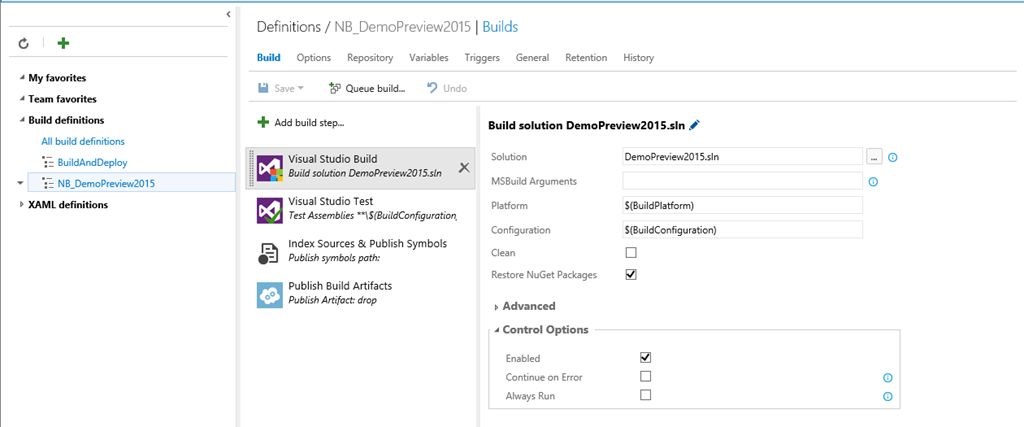Click the Save floppy disk icon
The image size is (1024, 427).
264,88
